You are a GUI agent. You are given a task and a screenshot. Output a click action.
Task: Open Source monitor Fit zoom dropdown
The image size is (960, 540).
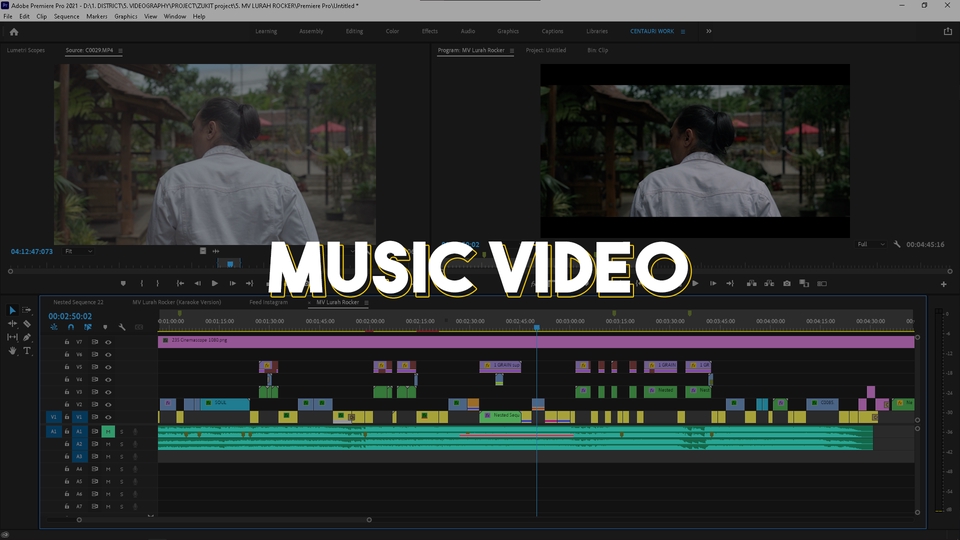tap(78, 251)
